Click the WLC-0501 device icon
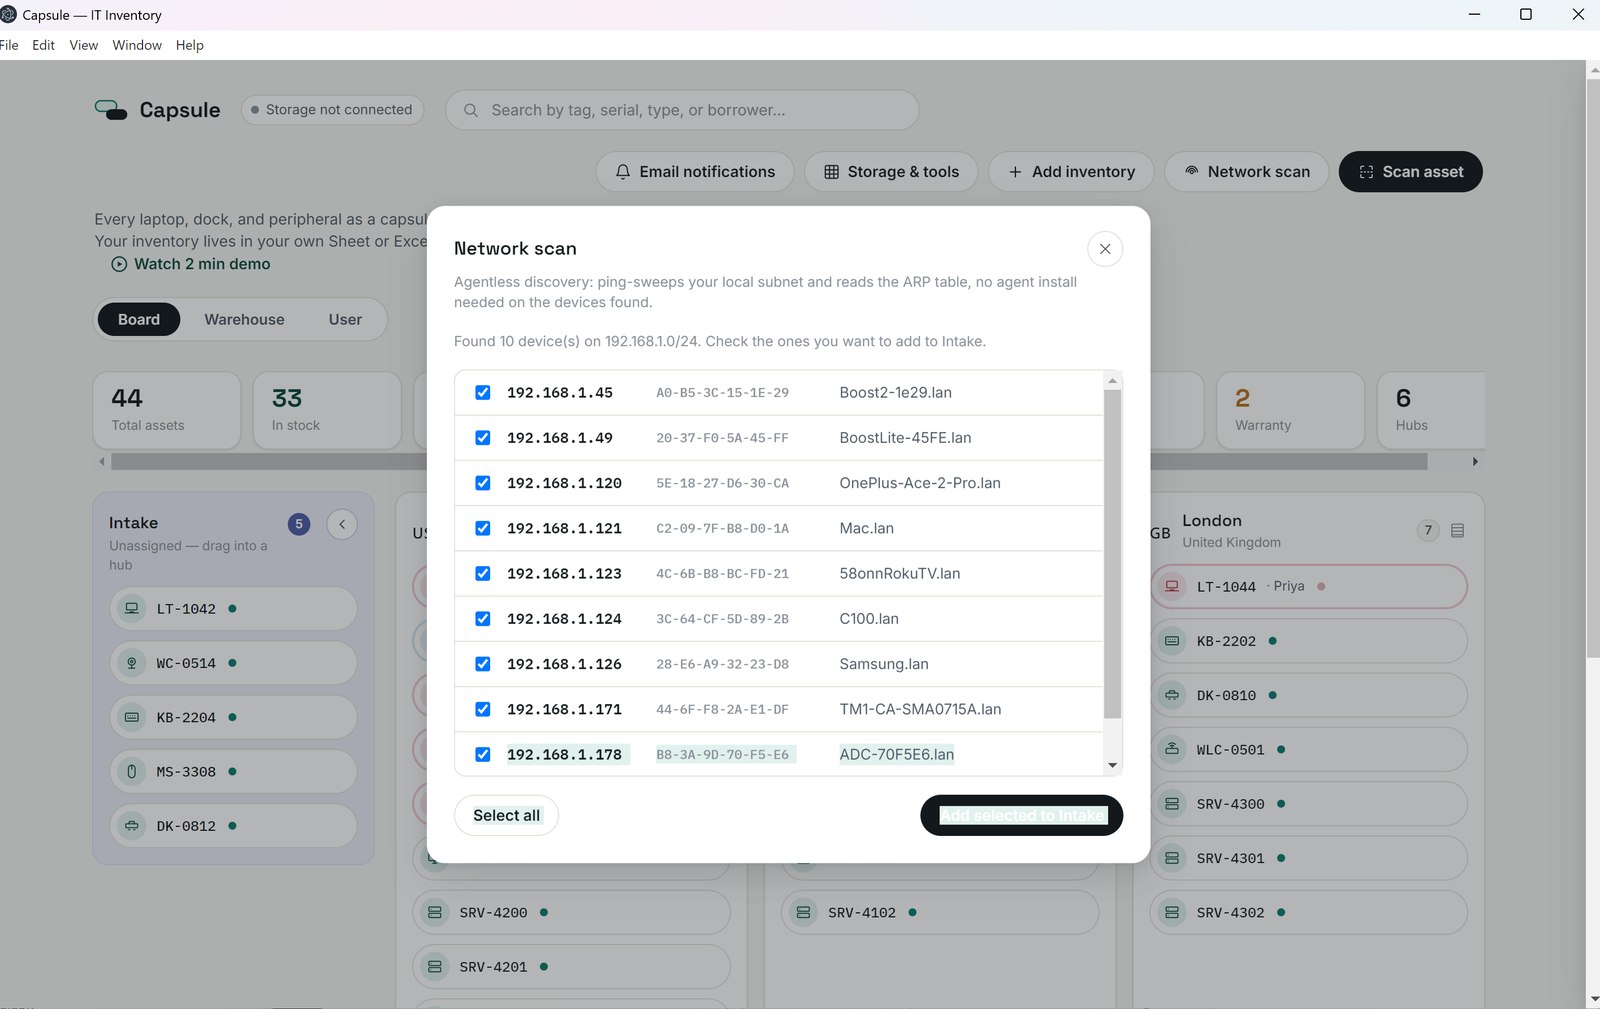This screenshot has width=1600, height=1009. (1172, 749)
